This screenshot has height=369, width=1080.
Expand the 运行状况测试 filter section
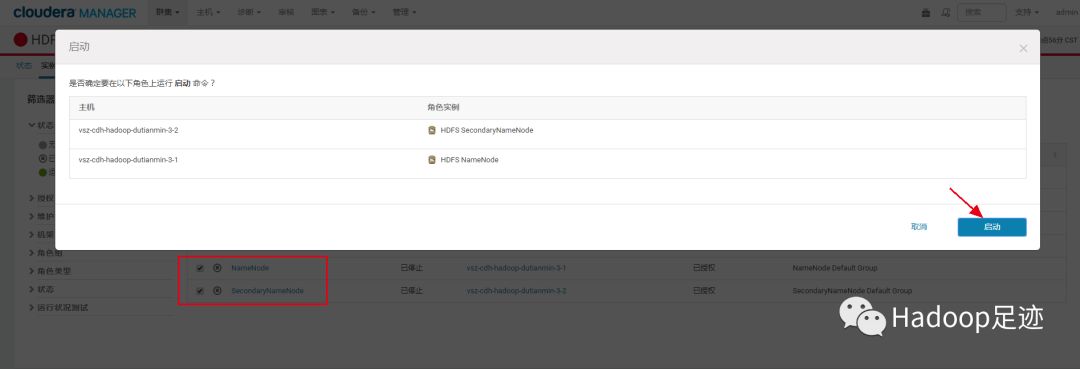[x=58, y=308]
